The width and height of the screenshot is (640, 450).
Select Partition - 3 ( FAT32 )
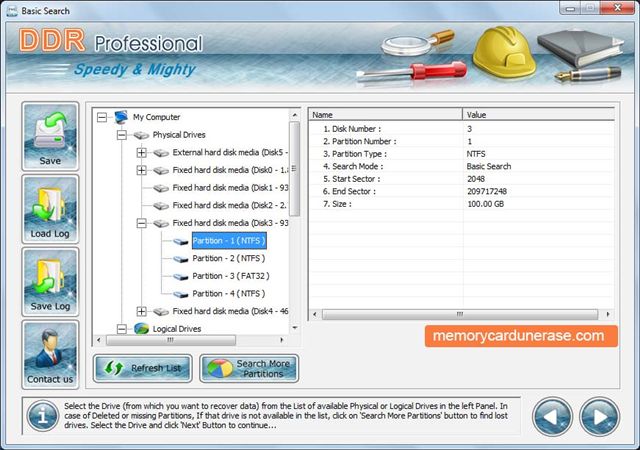click(231, 276)
